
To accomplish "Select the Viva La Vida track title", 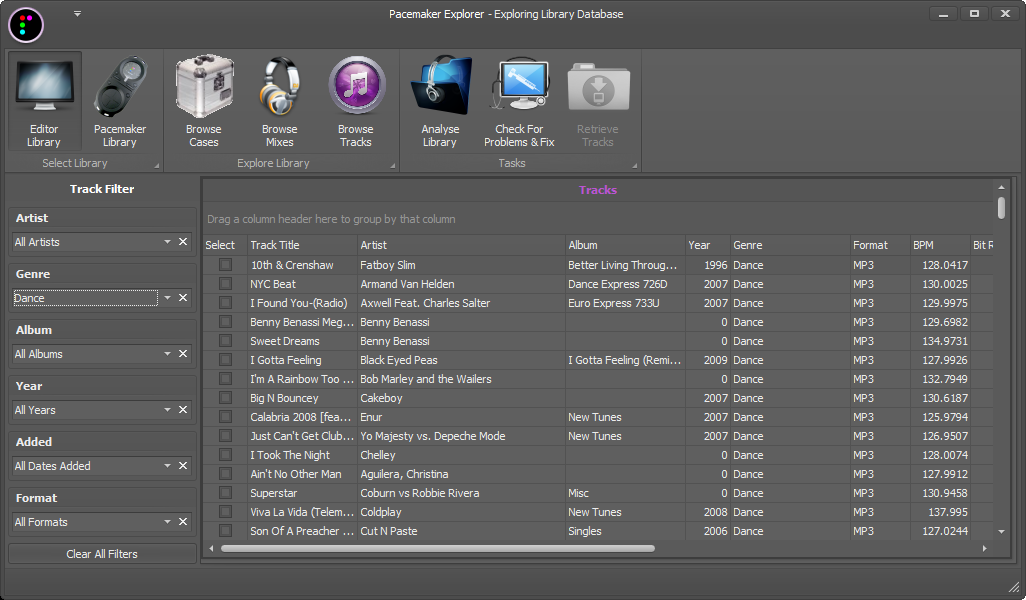I will pyautogui.click(x=302, y=512).
